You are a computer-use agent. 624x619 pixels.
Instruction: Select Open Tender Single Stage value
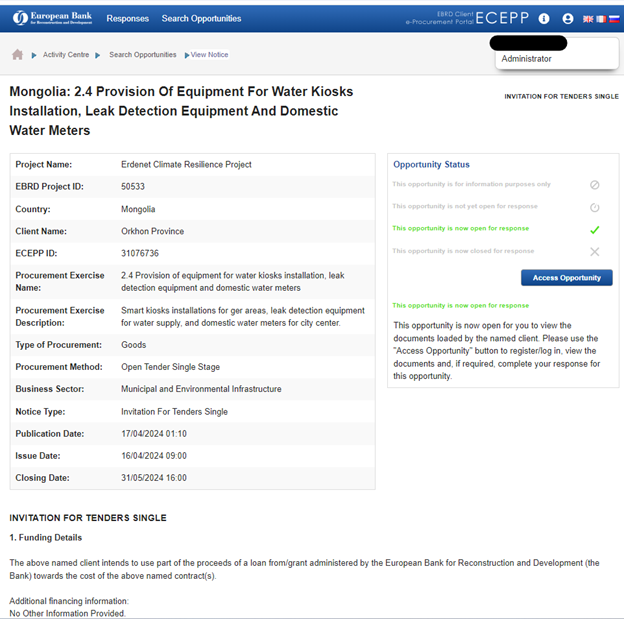pyautogui.click(x=170, y=367)
